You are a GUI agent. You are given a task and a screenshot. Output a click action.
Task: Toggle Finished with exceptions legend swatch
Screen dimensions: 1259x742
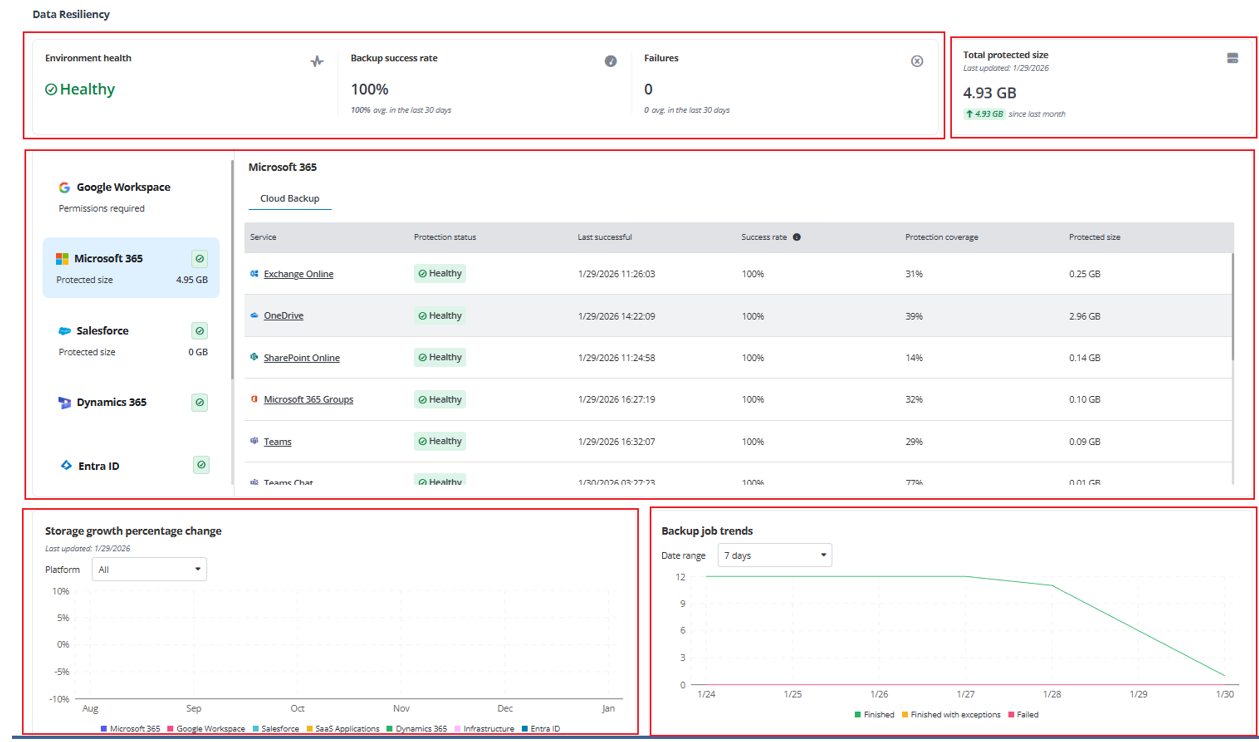(x=905, y=715)
